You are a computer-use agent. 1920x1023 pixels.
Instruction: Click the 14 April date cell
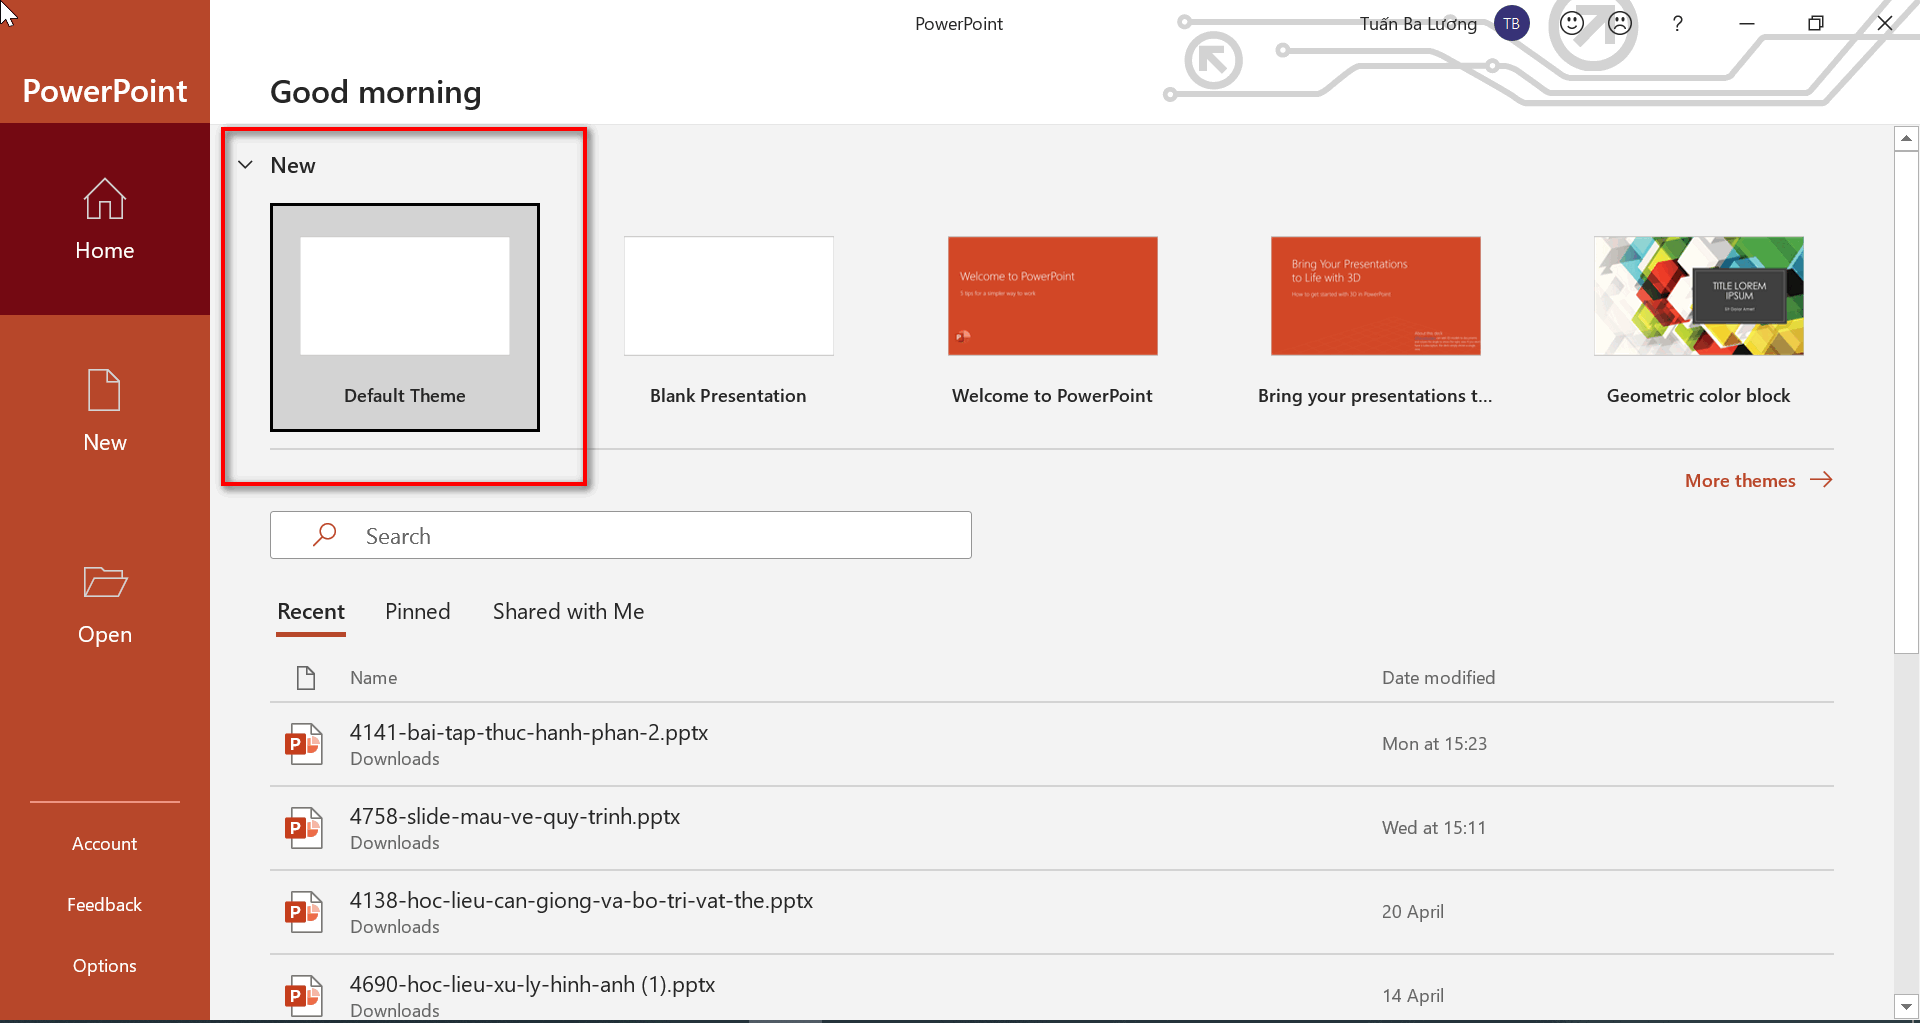(x=1413, y=996)
